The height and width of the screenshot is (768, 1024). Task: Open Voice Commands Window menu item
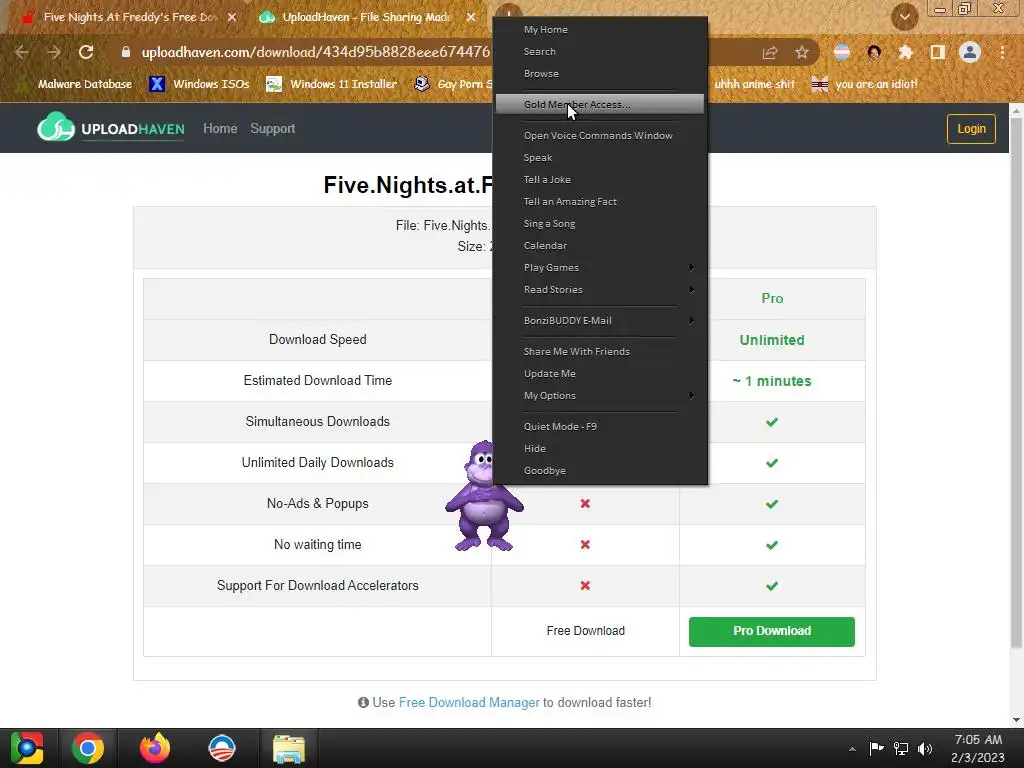(600, 136)
